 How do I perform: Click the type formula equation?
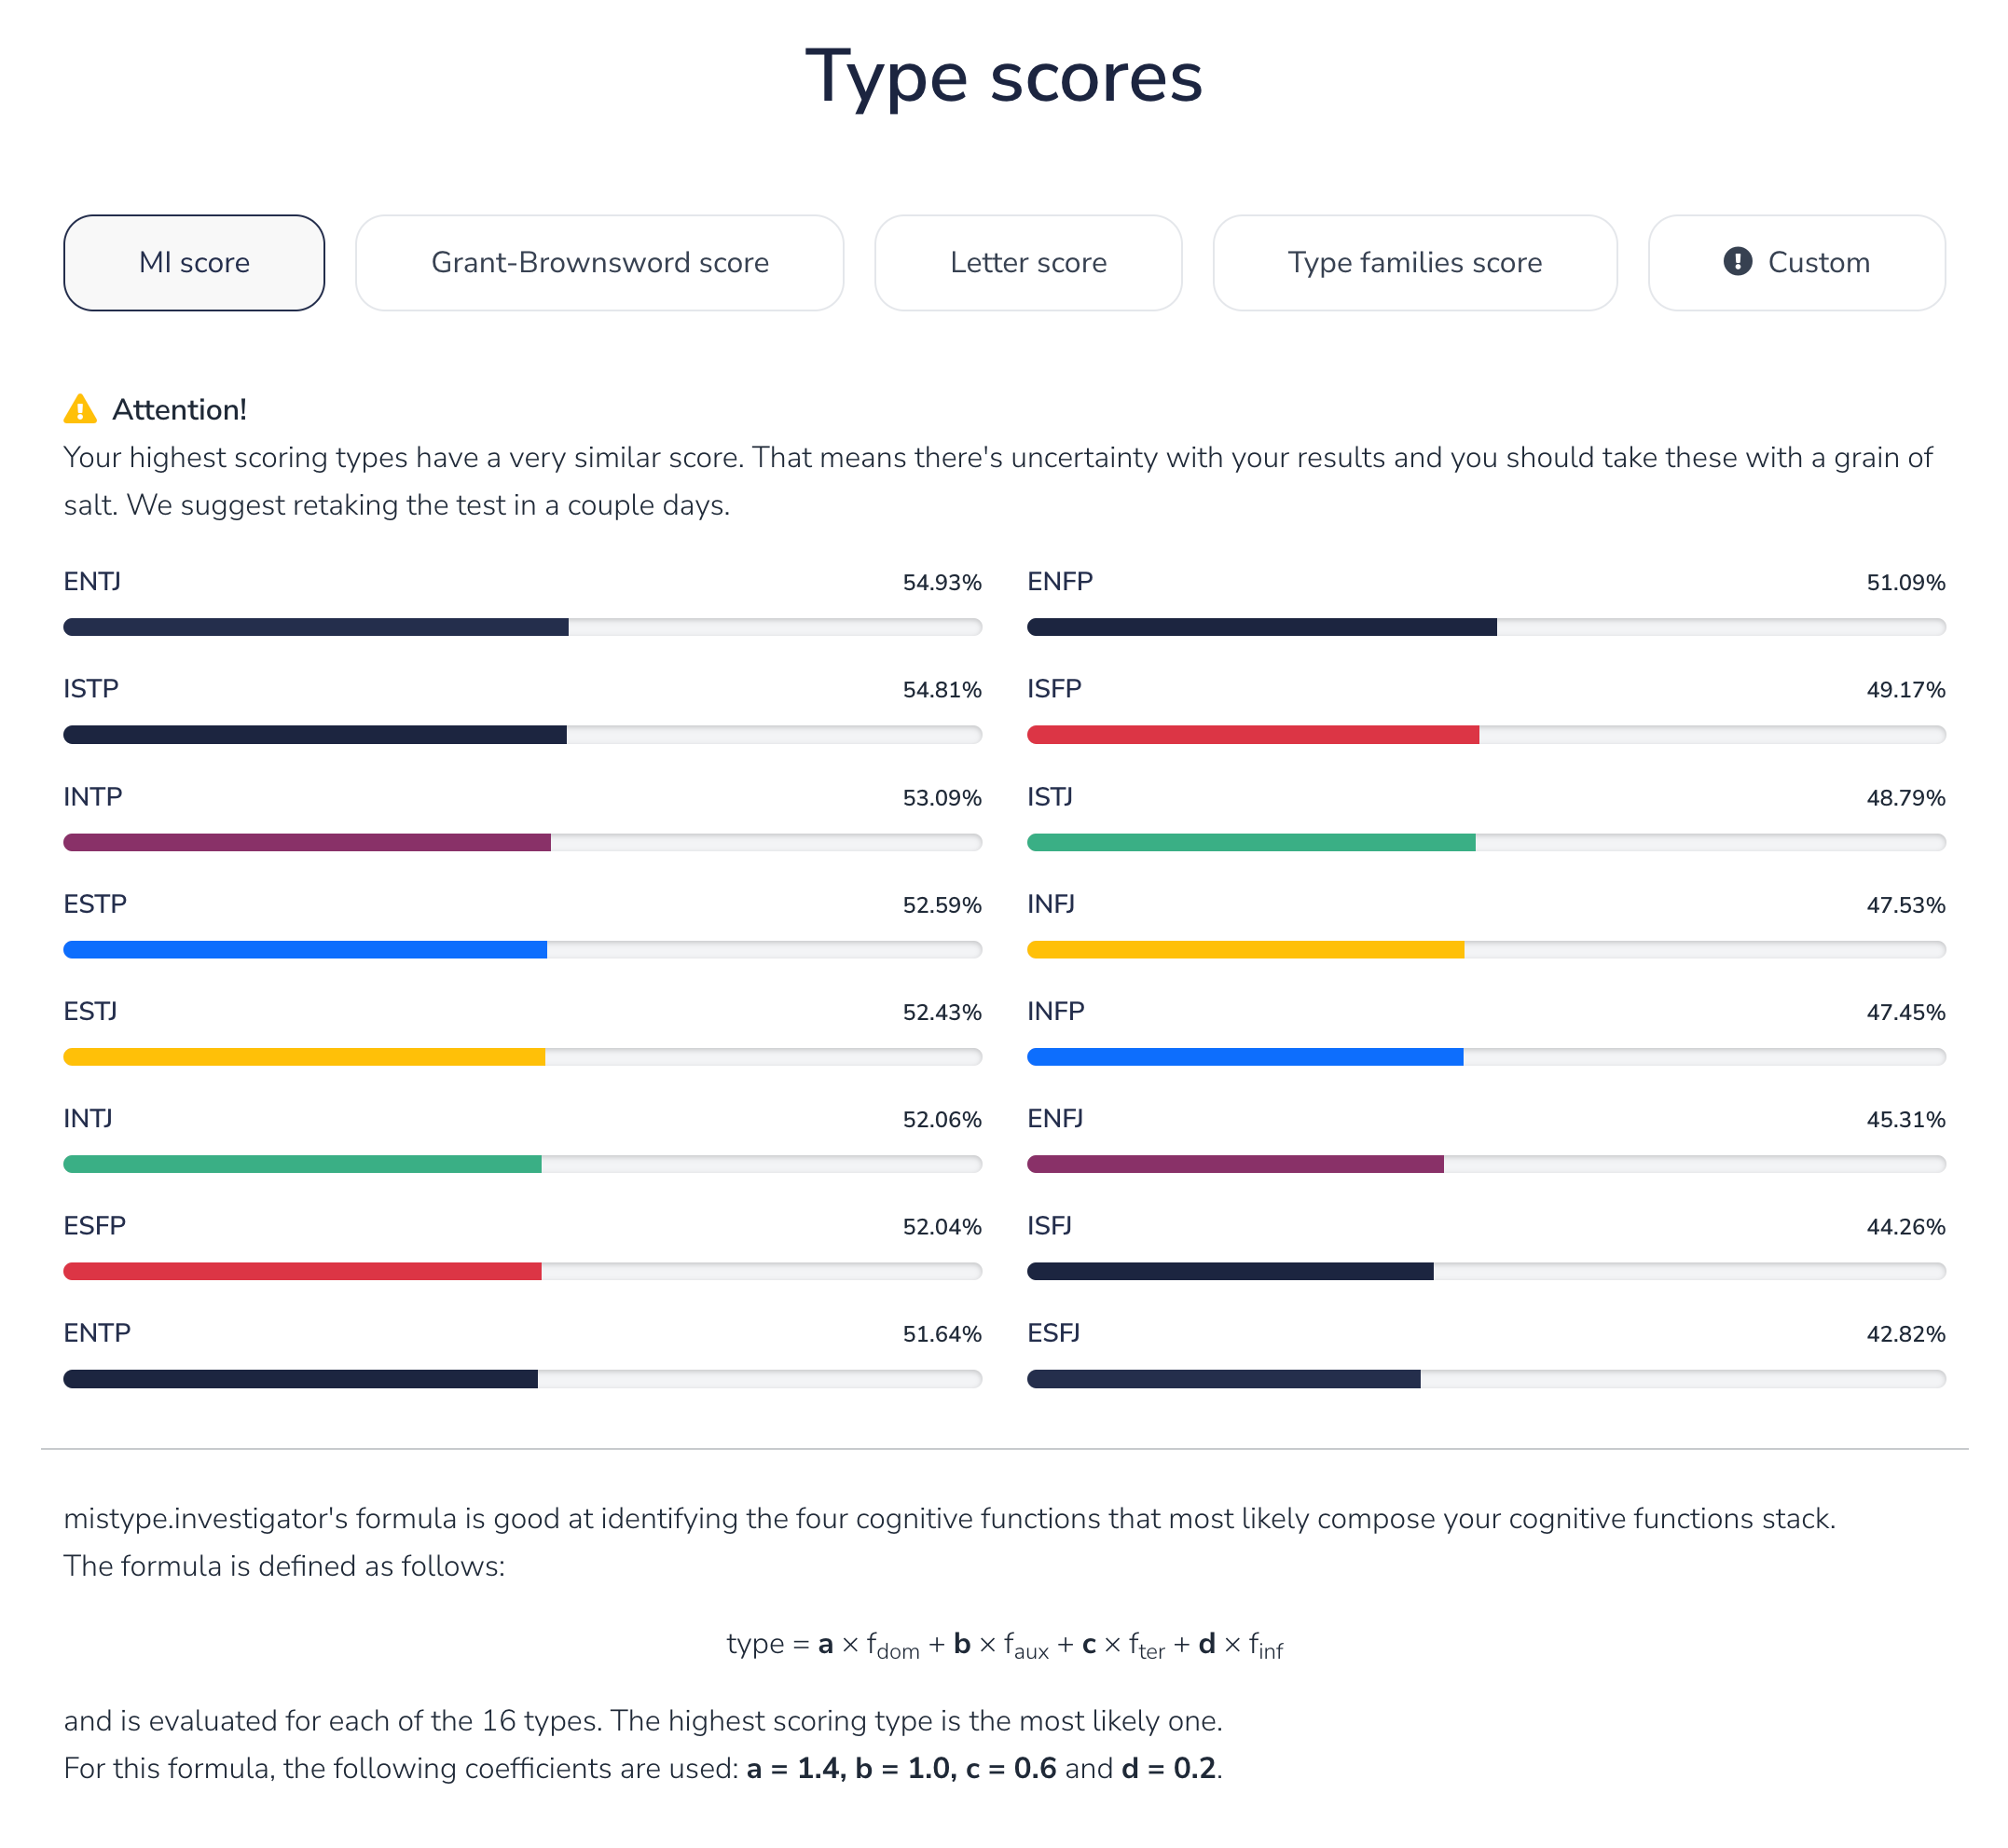point(1004,1645)
